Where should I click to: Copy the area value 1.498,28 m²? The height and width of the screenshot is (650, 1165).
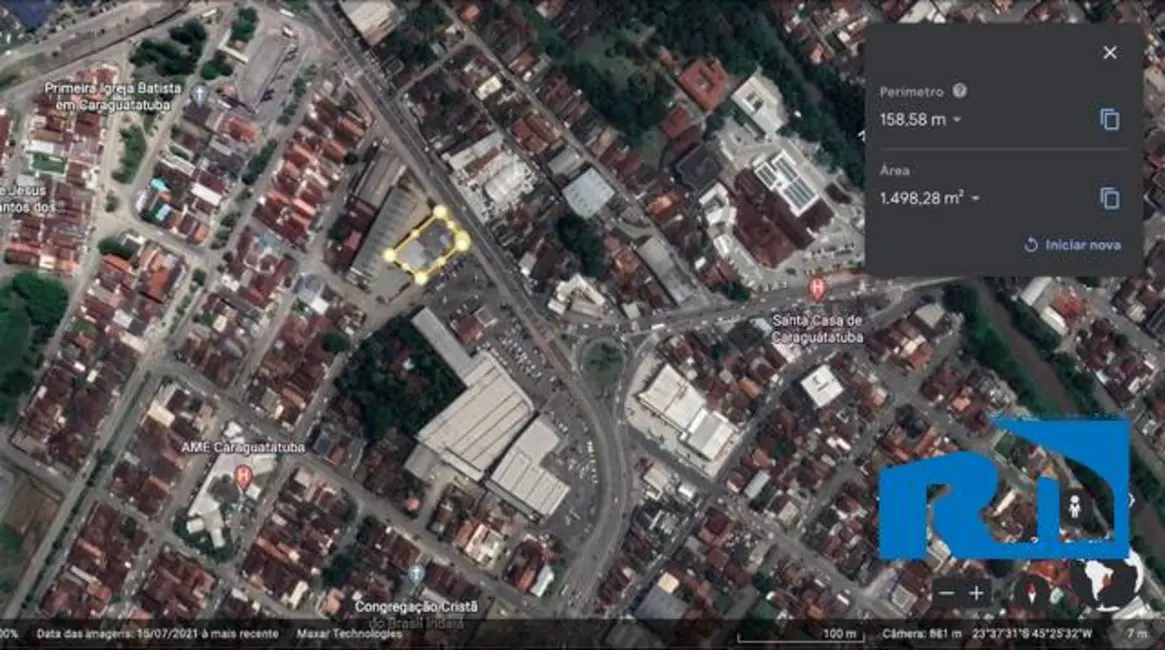(x=1109, y=199)
